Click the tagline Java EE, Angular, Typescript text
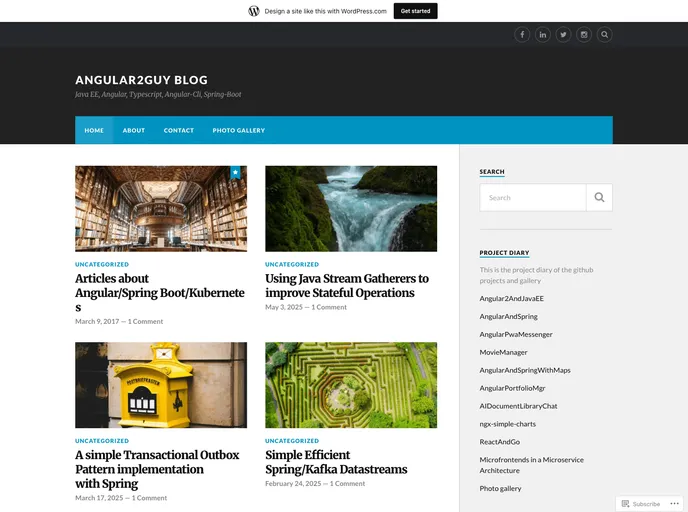The height and width of the screenshot is (512, 688). (x=158, y=94)
